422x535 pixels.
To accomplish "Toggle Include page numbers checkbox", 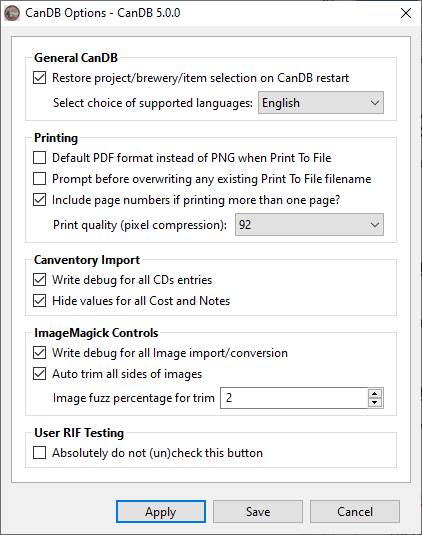I will click(x=40, y=200).
